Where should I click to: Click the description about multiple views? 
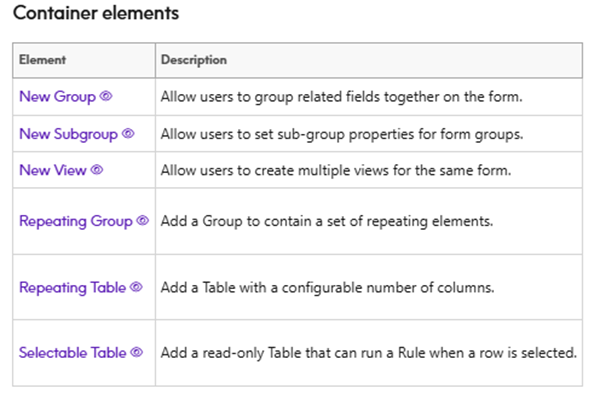[x=336, y=170]
